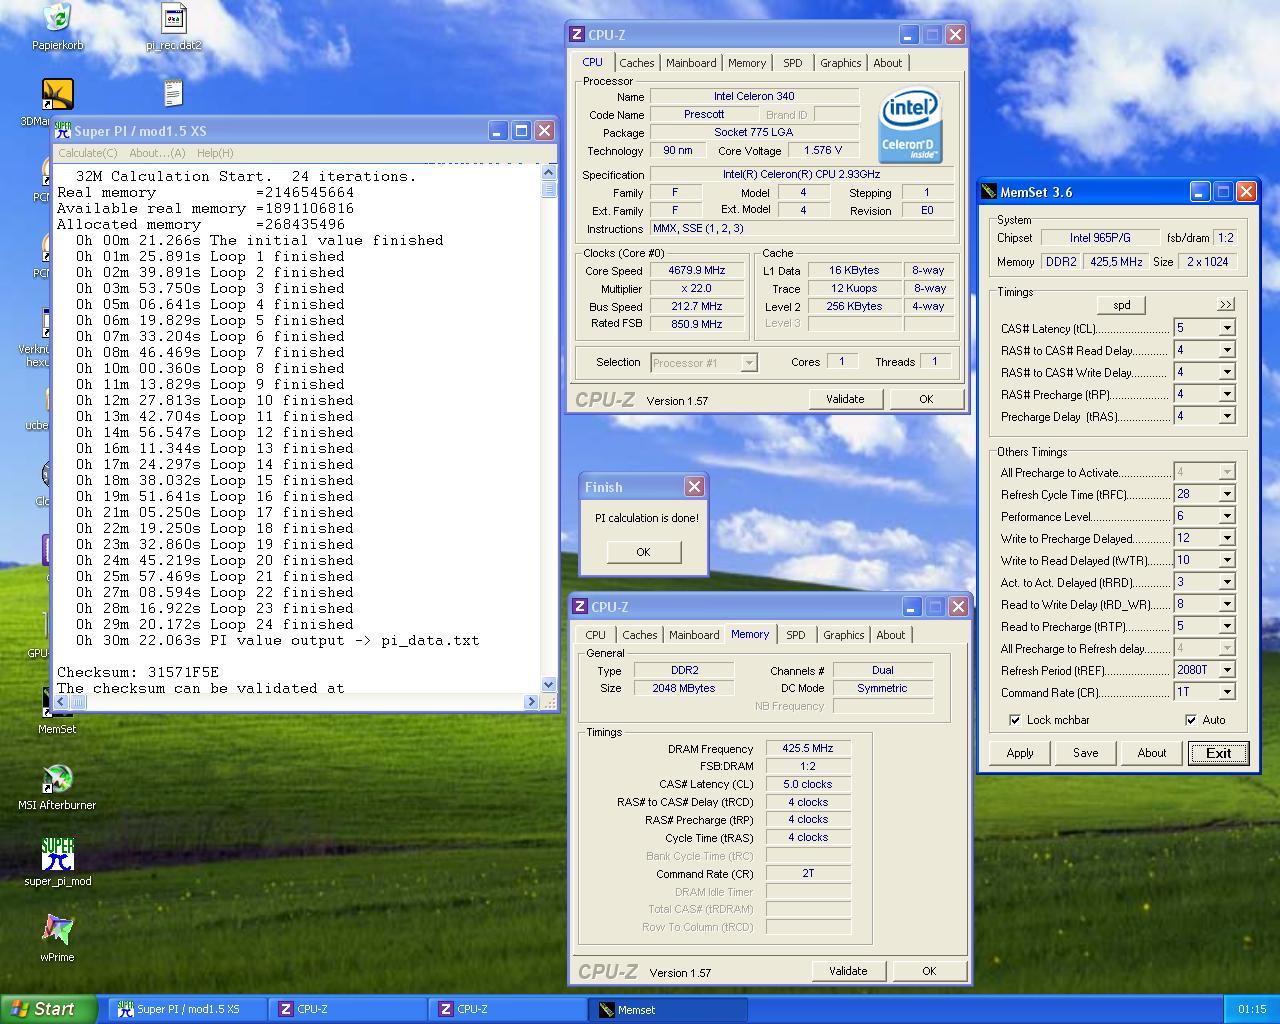Switch to About tab in lower CPU-Z

pos(891,635)
